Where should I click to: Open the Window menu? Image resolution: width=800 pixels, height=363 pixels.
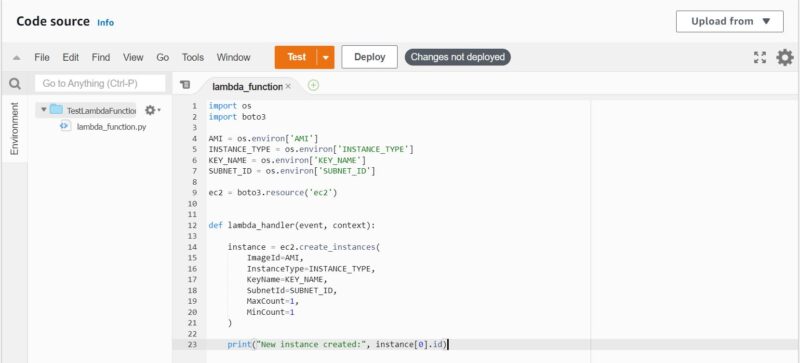pos(233,57)
